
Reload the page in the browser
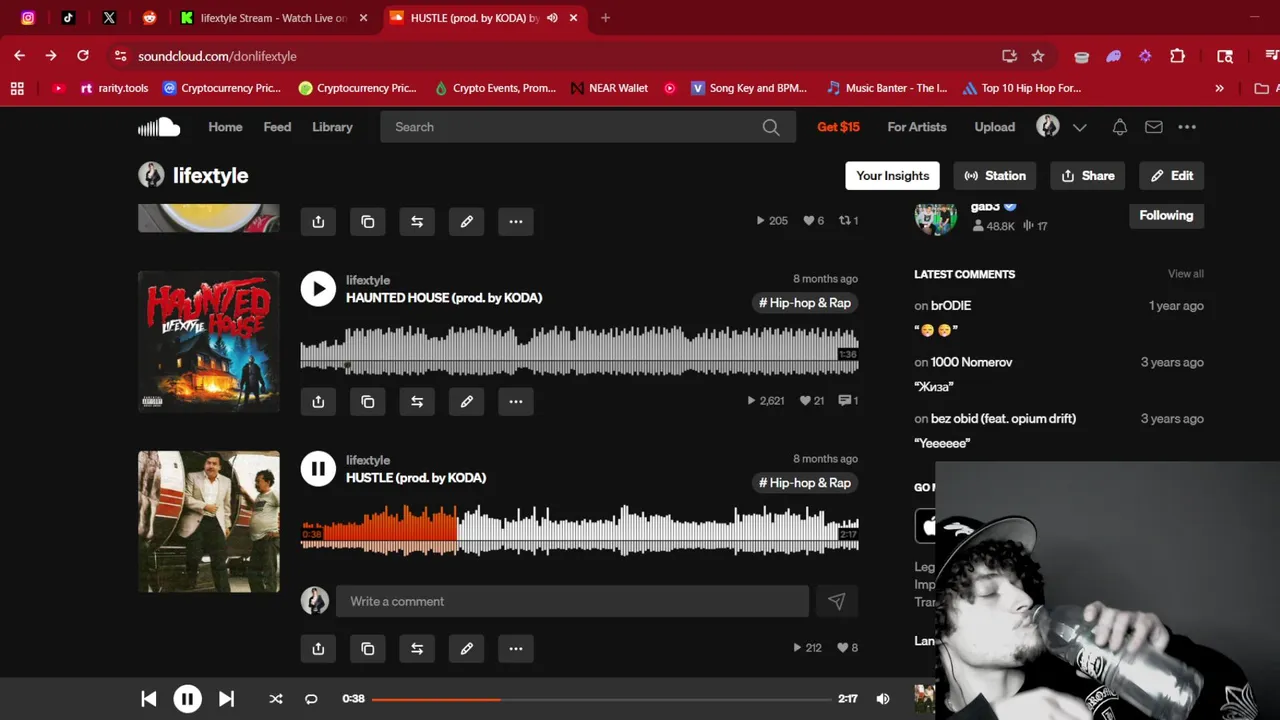(83, 56)
